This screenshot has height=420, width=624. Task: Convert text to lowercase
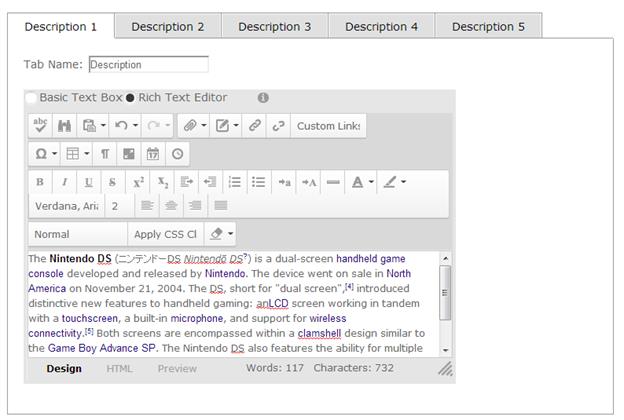coord(284,182)
